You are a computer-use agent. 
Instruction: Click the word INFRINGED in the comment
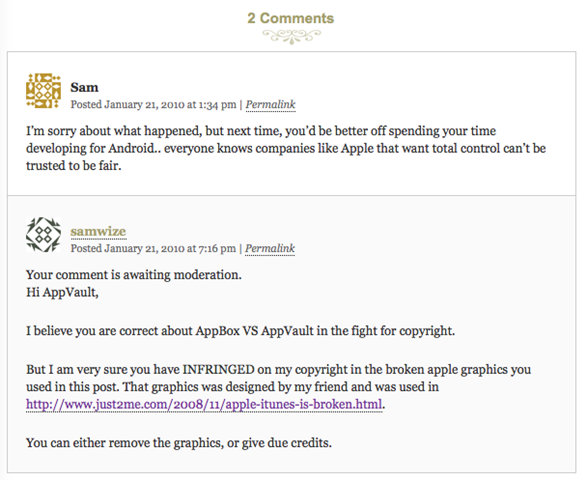click(219, 370)
